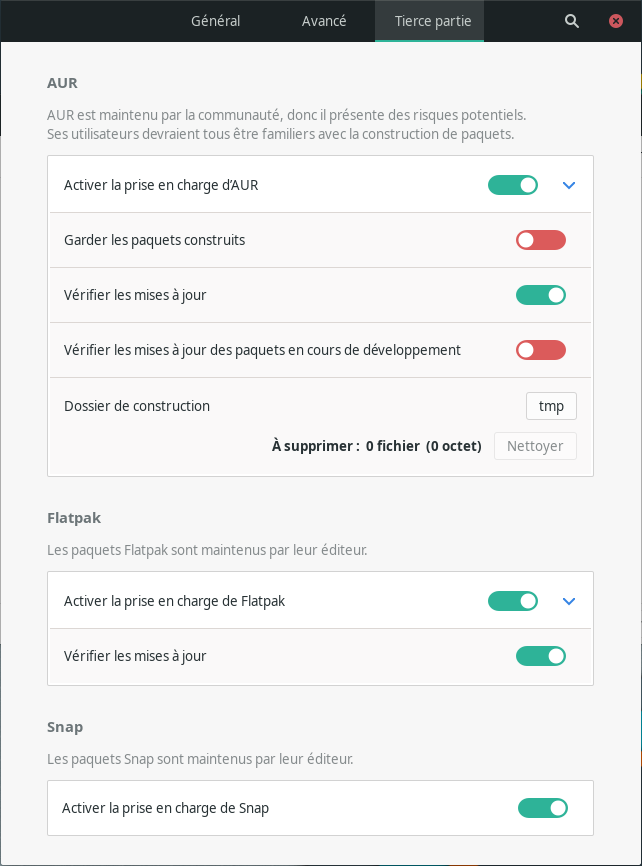Click the 'Dossier de construction' row
Viewport: 642px width, 866px height.
click(x=137, y=406)
